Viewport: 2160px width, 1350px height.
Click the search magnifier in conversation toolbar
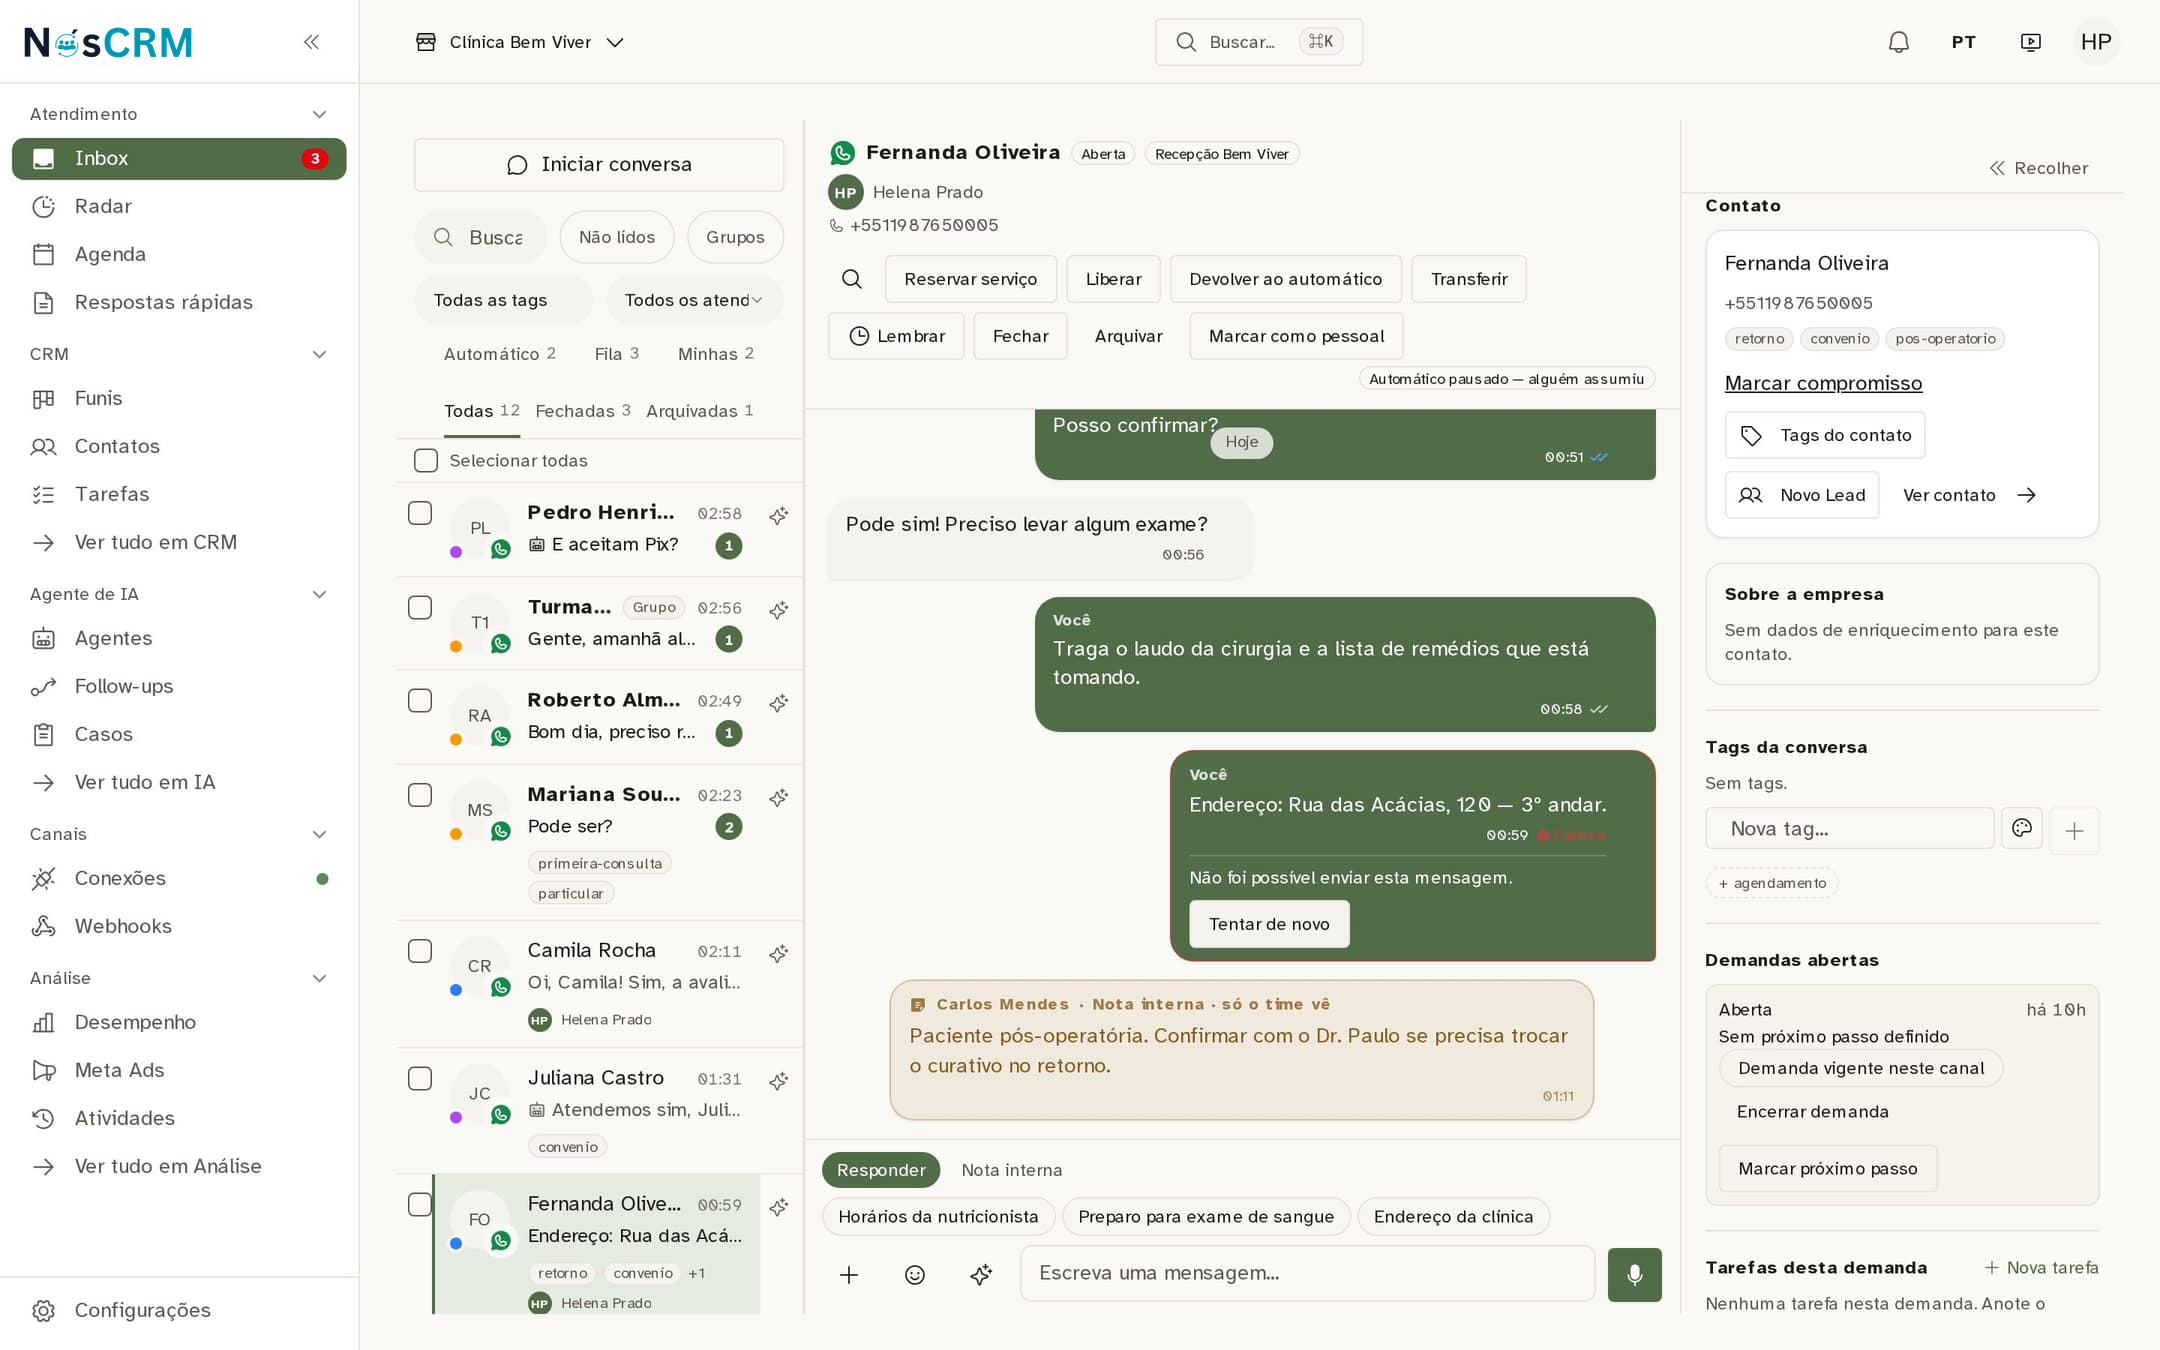click(x=851, y=279)
